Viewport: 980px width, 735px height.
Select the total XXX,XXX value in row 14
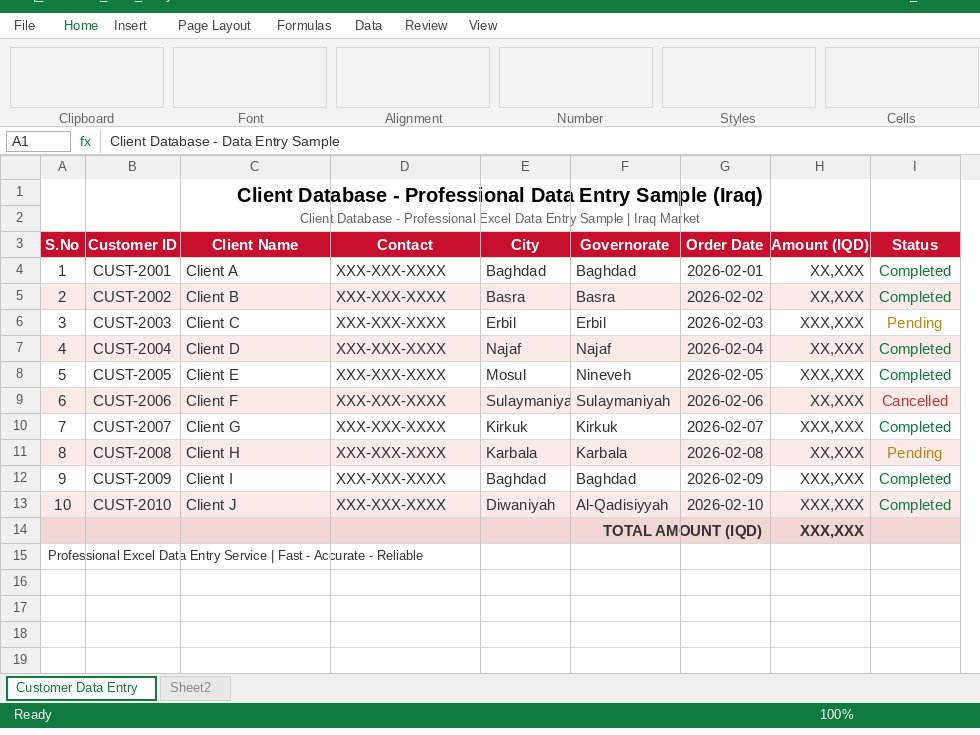pos(820,531)
